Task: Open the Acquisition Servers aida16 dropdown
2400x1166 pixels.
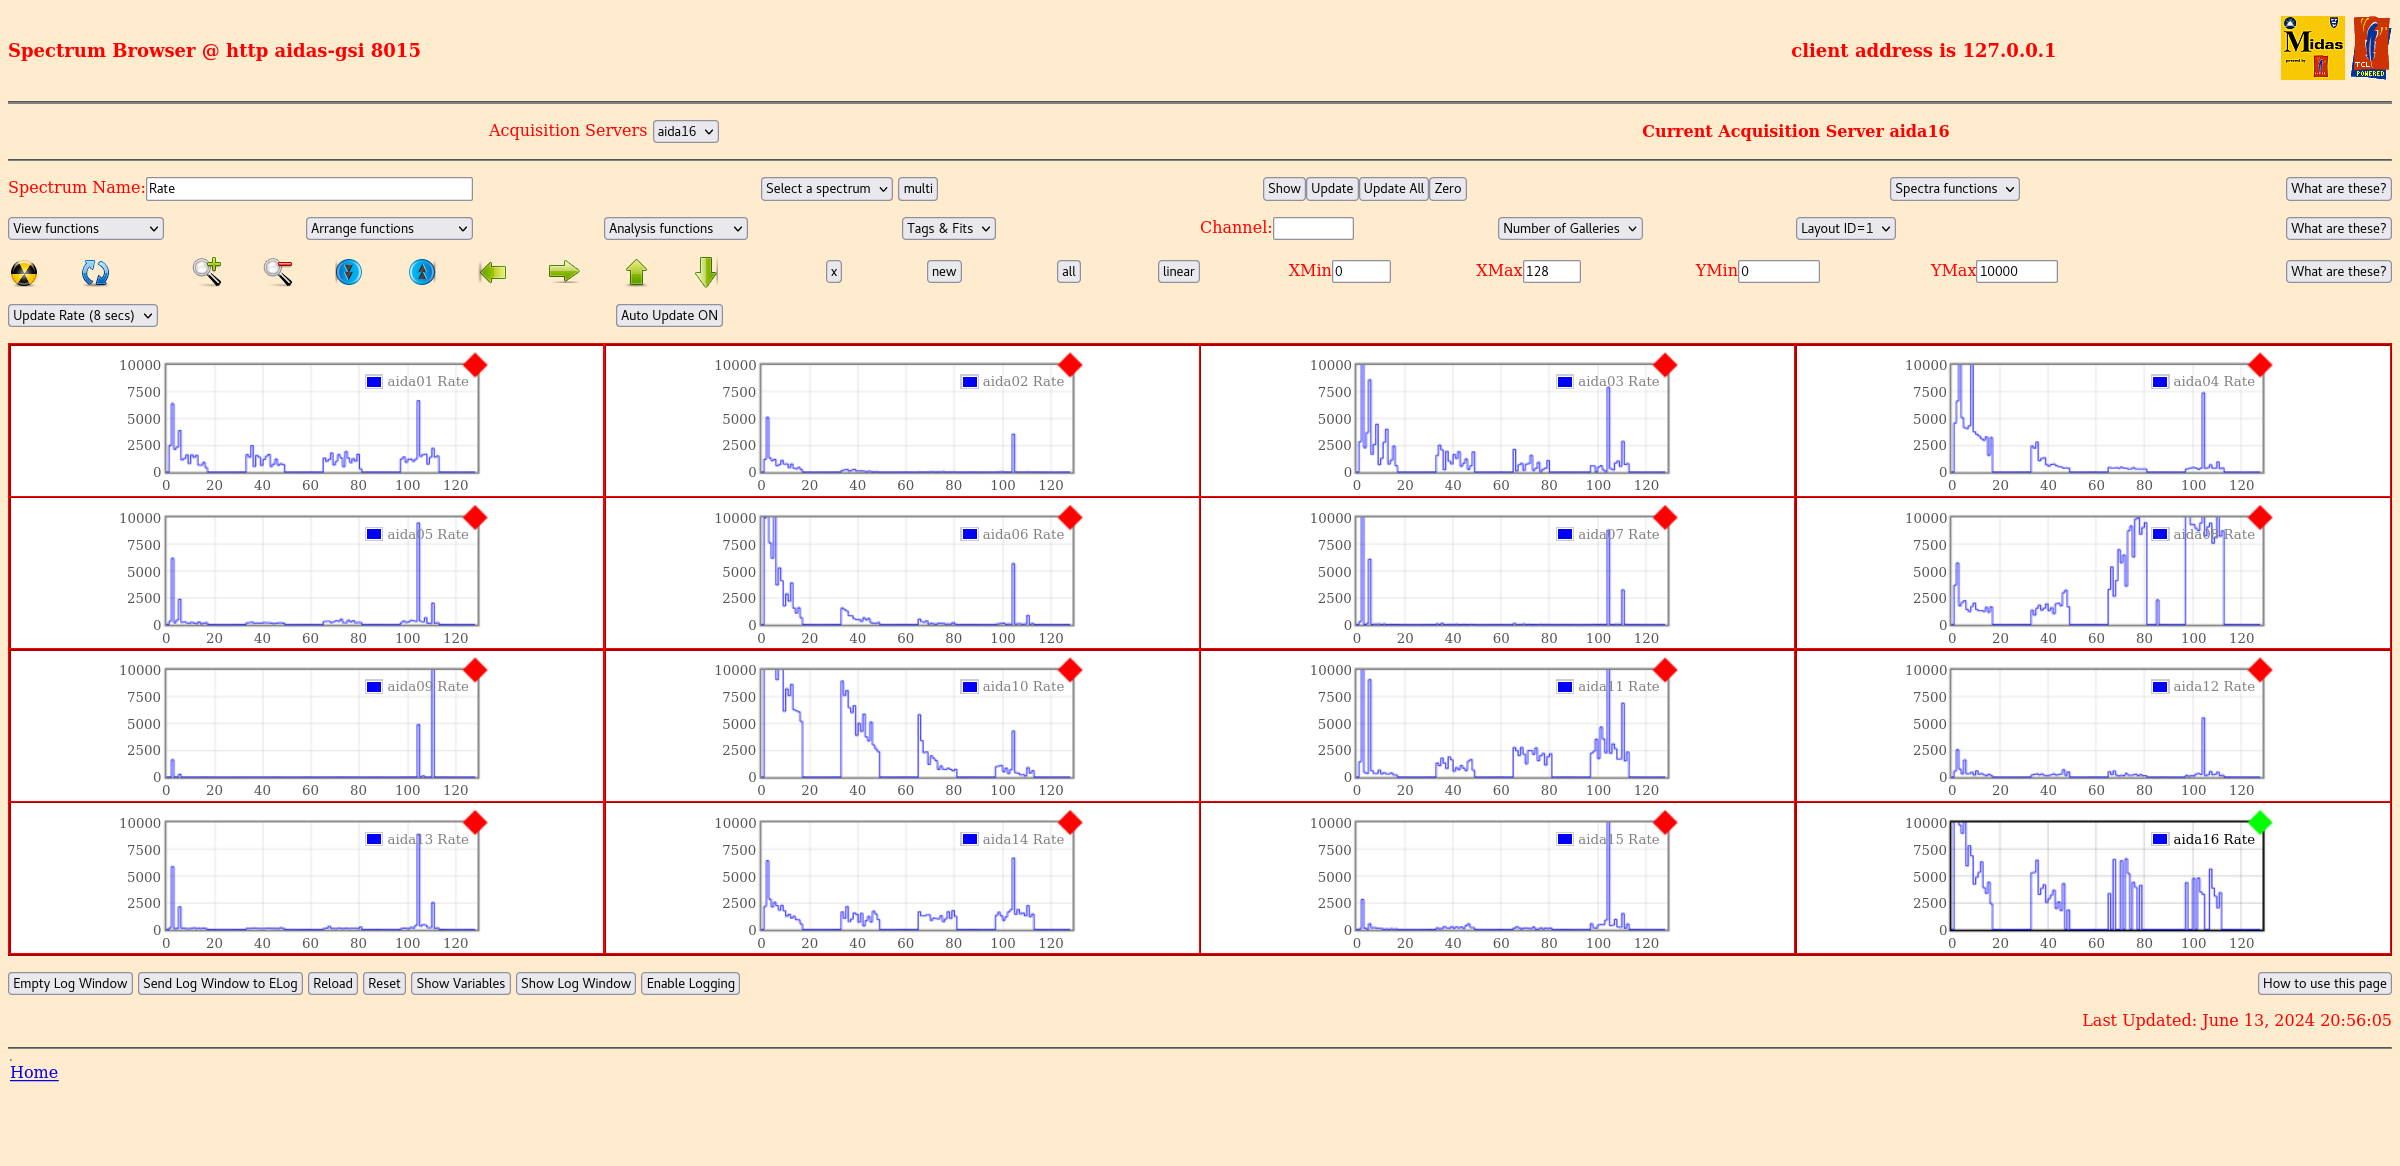Action: pos(685,130)
